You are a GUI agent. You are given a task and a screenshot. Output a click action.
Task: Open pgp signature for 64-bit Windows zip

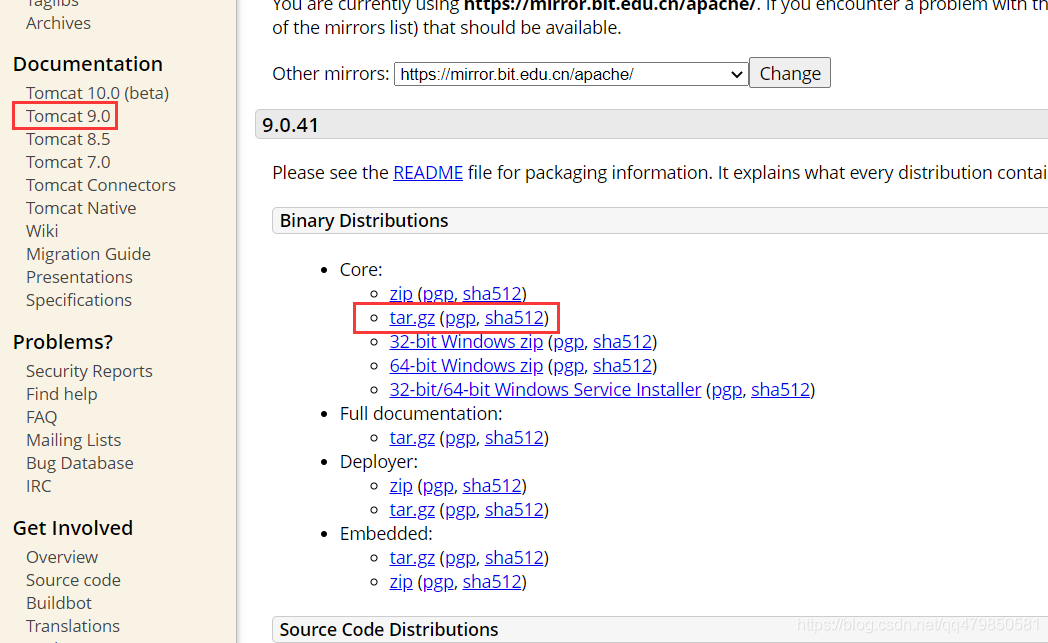[x=568, y=366]
